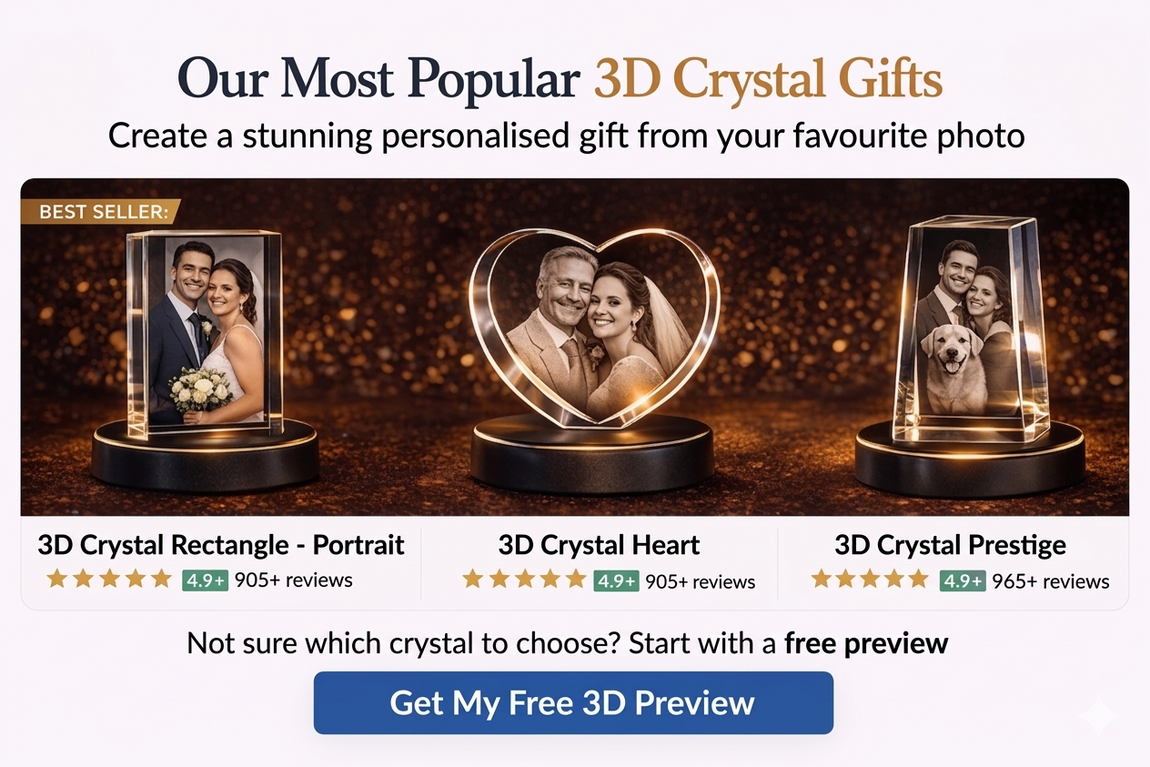Screen dimensions: 1150x767
Task: Open 905+ reviews for Rectangle - Portrait
Action: point(293,580)
